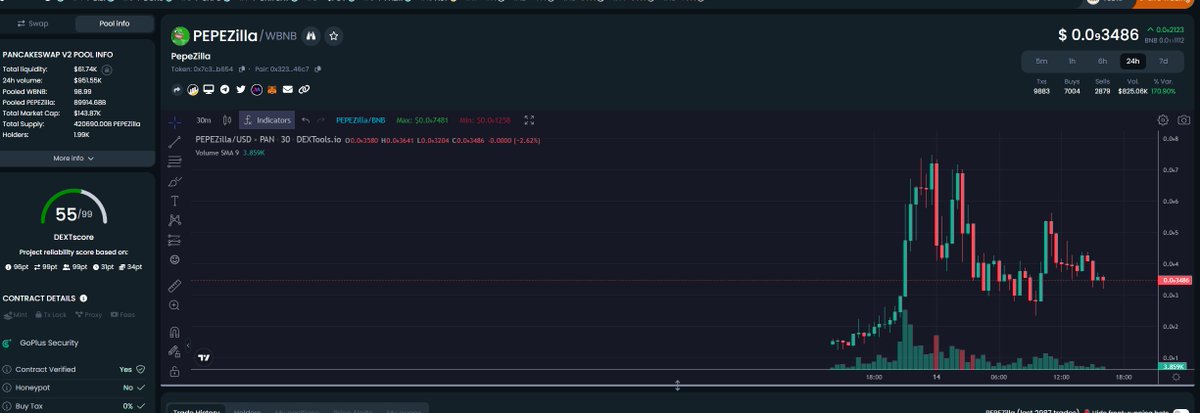Select the 6h stats interval
Screen dimensions: 1200x413
click(x=1102, y=61)
